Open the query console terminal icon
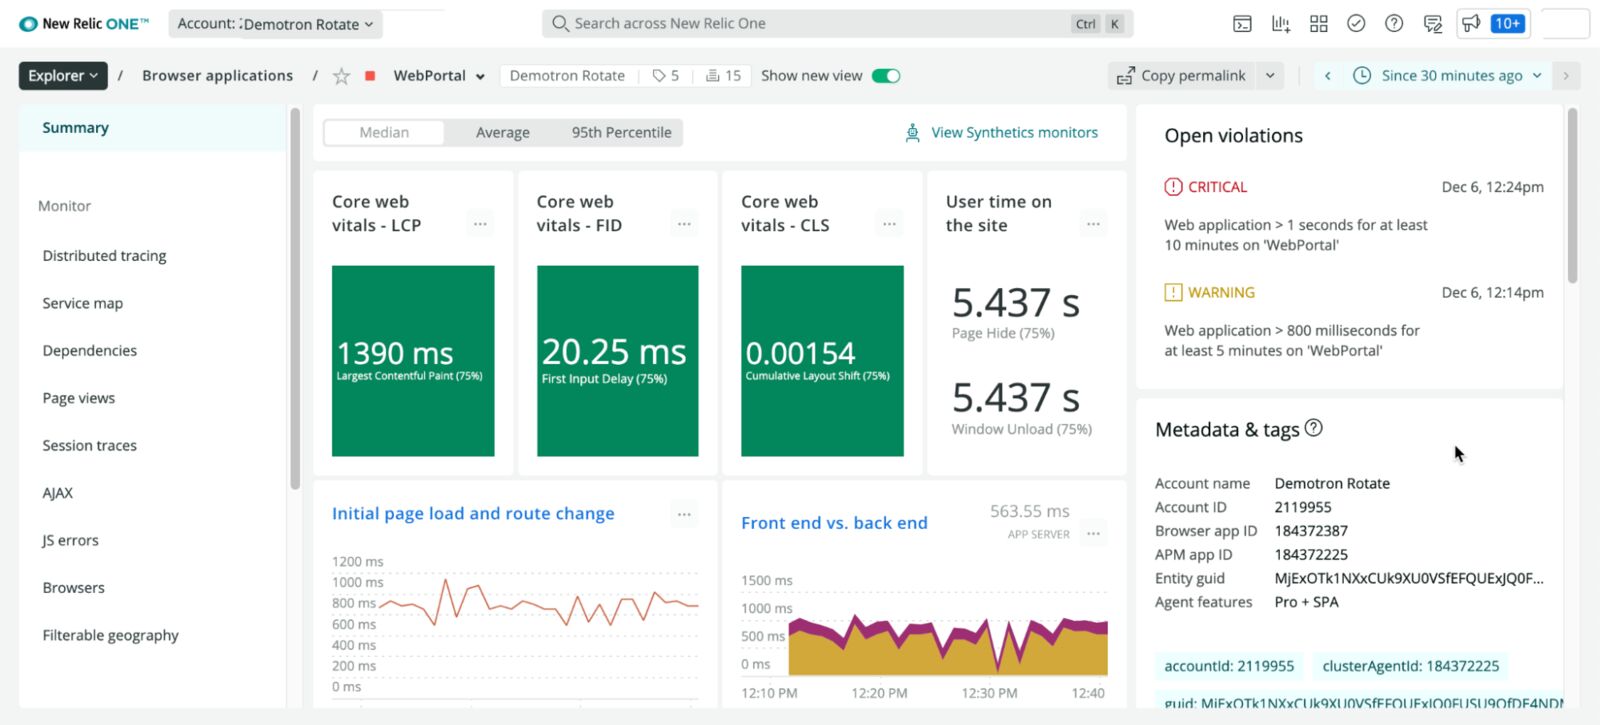This screenshot has height=725, width=1600. (1242, 24)
